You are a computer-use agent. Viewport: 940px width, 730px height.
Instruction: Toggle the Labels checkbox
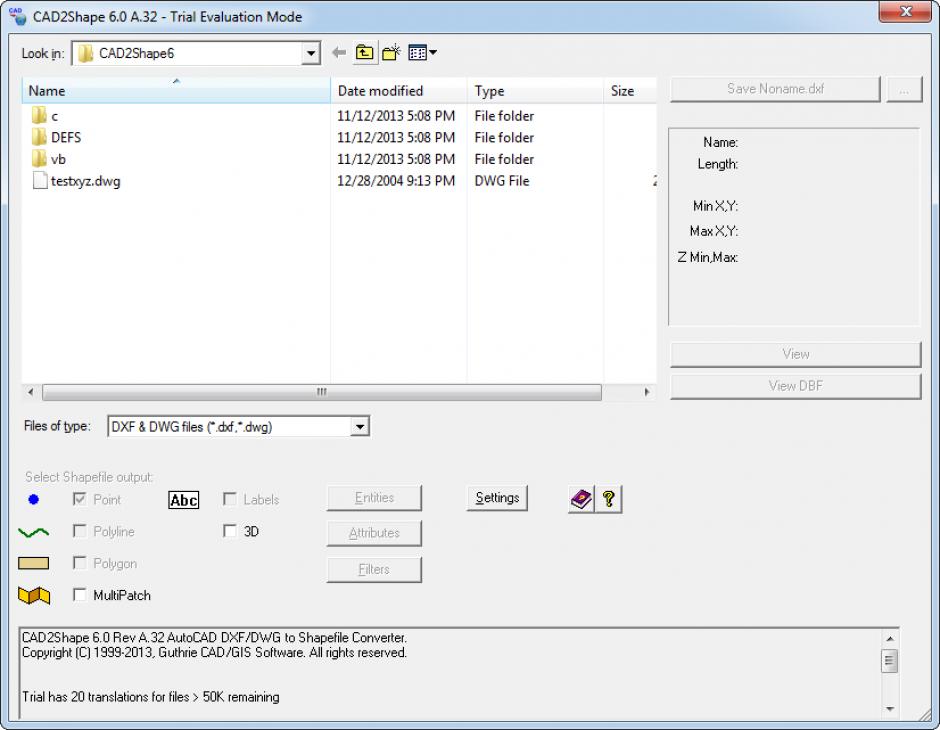point(230,499)
